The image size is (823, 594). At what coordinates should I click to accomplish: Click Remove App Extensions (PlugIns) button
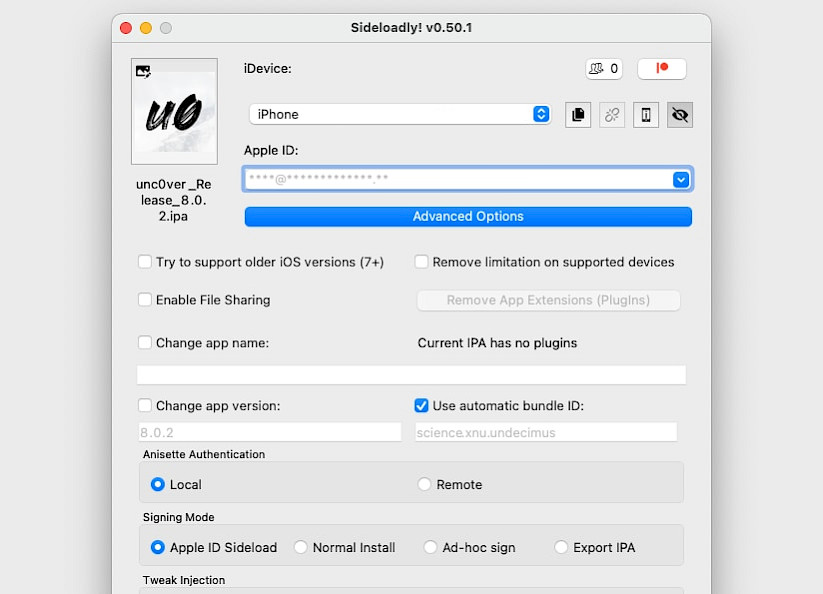pyautogui.click(x=548, y=300)
